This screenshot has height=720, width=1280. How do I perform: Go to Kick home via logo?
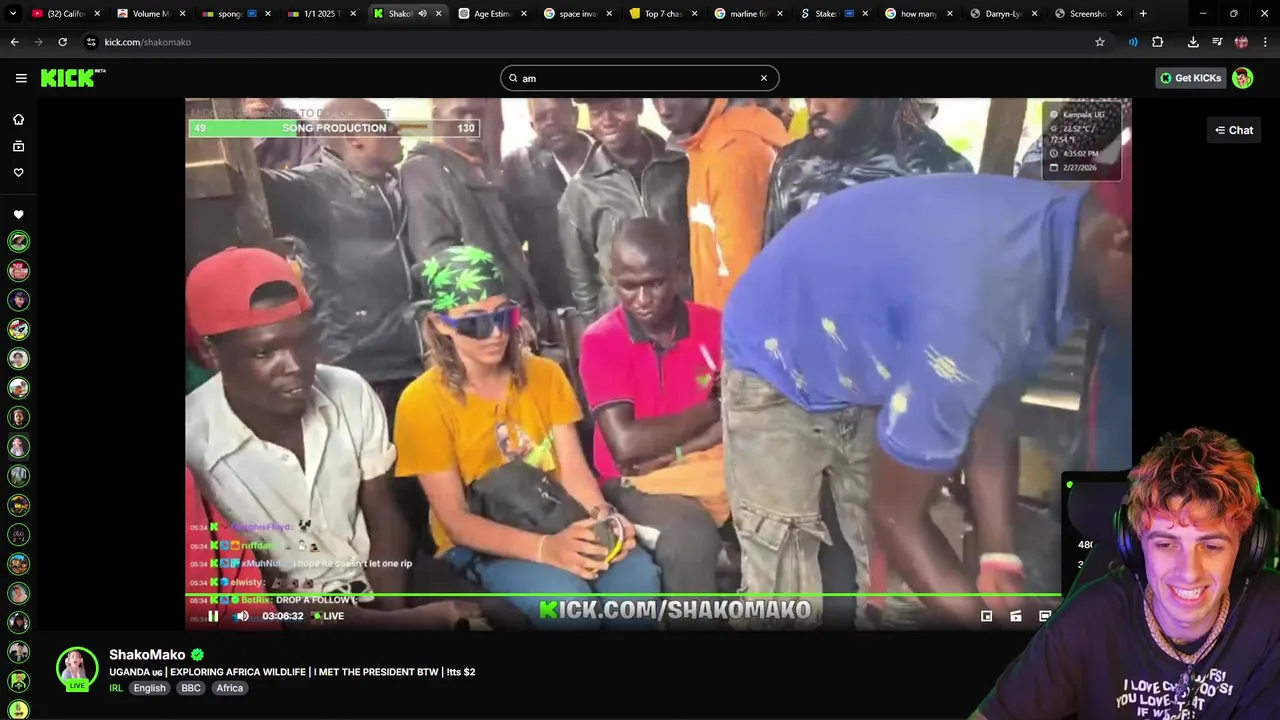point(72,78)
